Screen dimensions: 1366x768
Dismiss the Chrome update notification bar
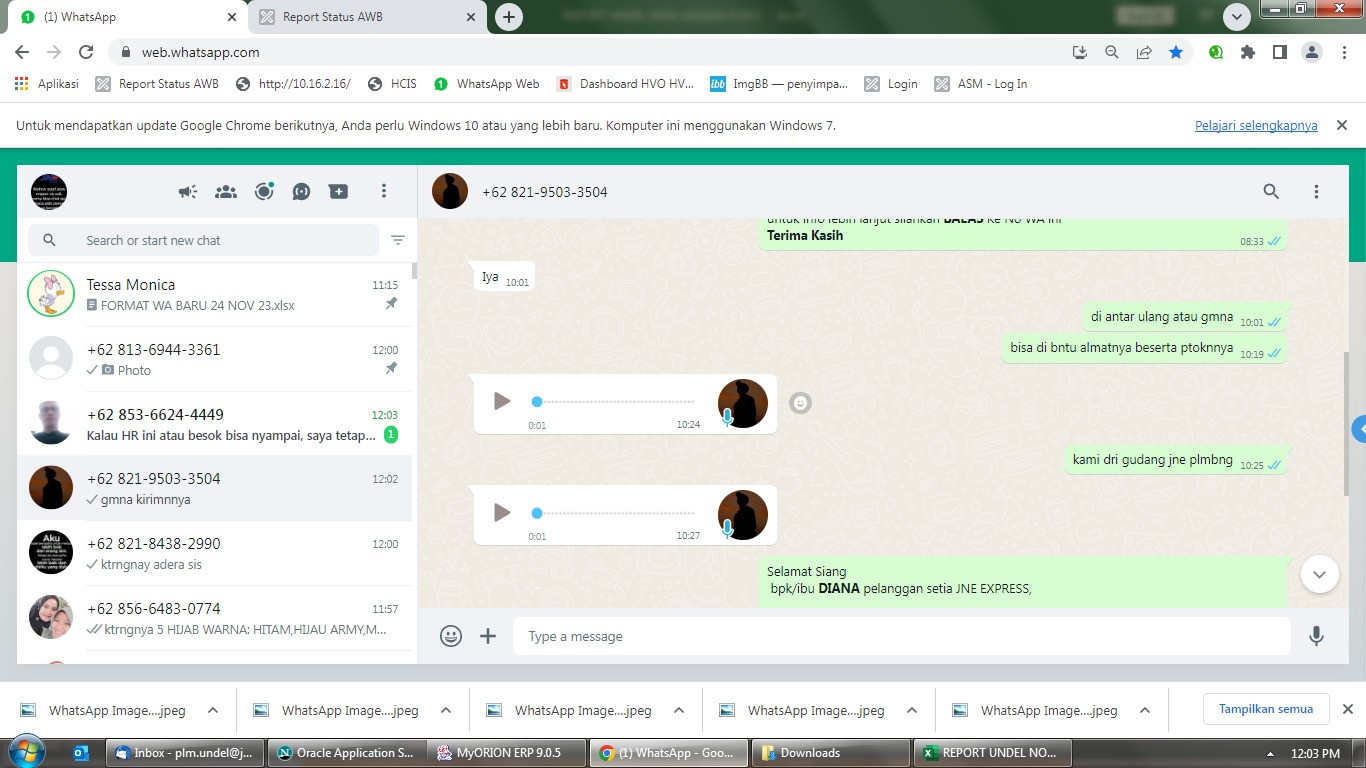tap(1342, 125)
